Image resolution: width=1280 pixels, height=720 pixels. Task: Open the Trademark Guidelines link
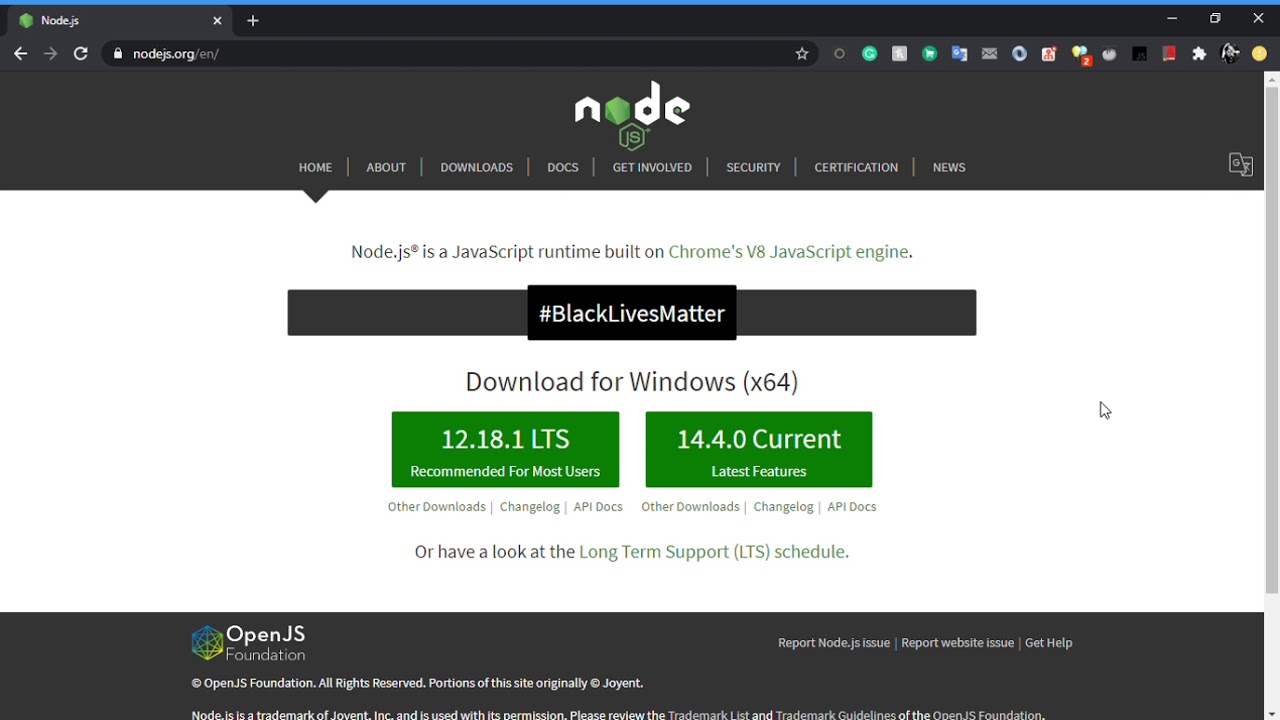point(836,714)
